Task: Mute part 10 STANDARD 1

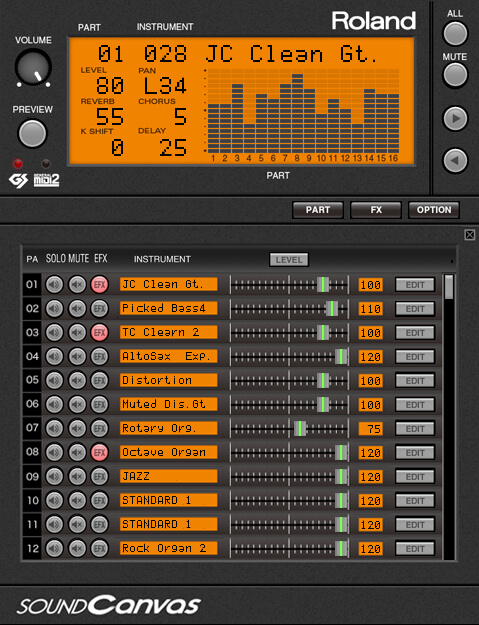Action: point(77,500)
